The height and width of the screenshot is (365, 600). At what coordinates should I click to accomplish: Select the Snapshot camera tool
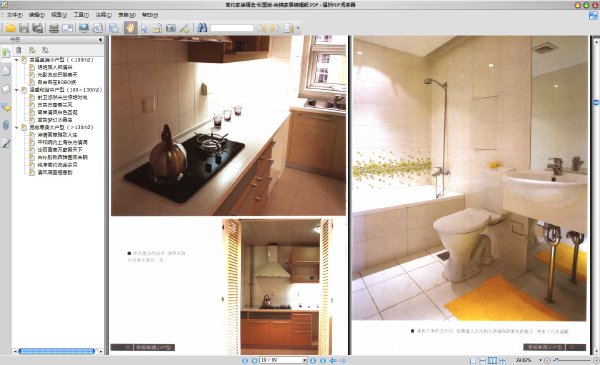[x=171, y=28]
